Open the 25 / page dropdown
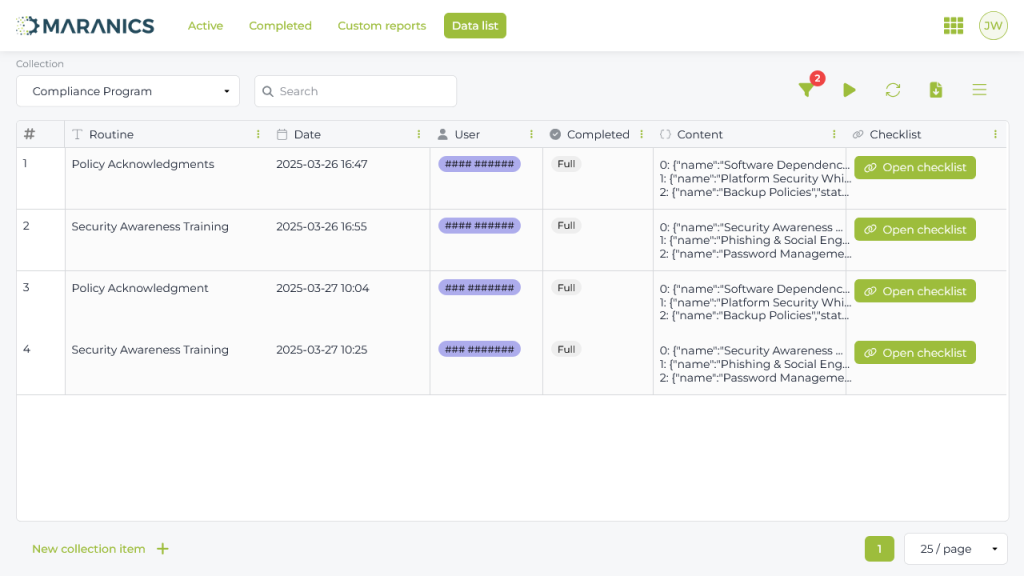The width and height of the screenshot is (1024, 576). coord(955,549)
